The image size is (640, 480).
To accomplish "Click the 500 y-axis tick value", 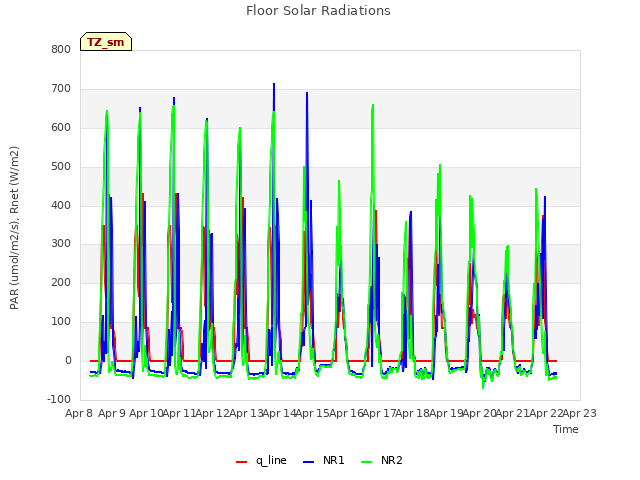I will [x=61, y=167].
